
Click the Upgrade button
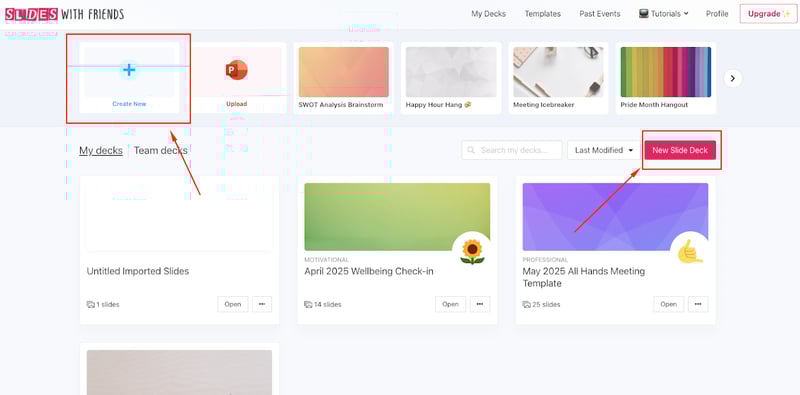(768, 14)
